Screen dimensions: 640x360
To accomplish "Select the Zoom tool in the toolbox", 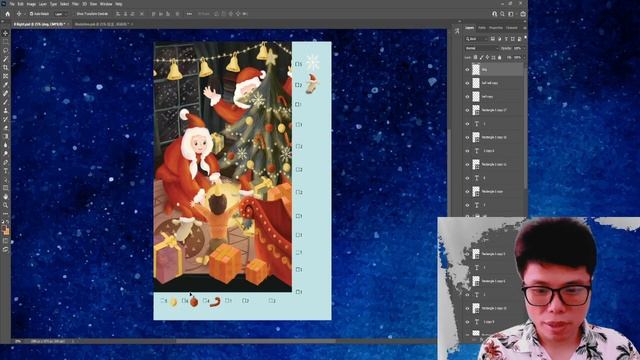I will 5,205.
